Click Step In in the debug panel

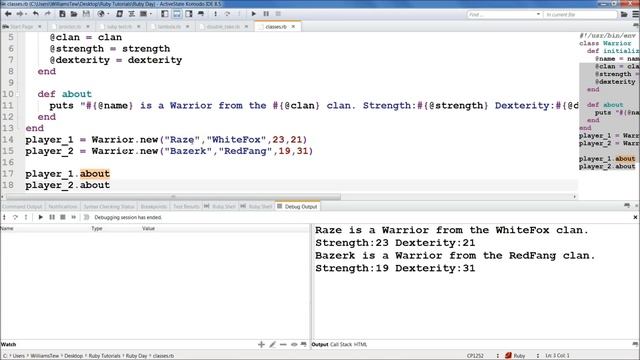click(4, 218)
